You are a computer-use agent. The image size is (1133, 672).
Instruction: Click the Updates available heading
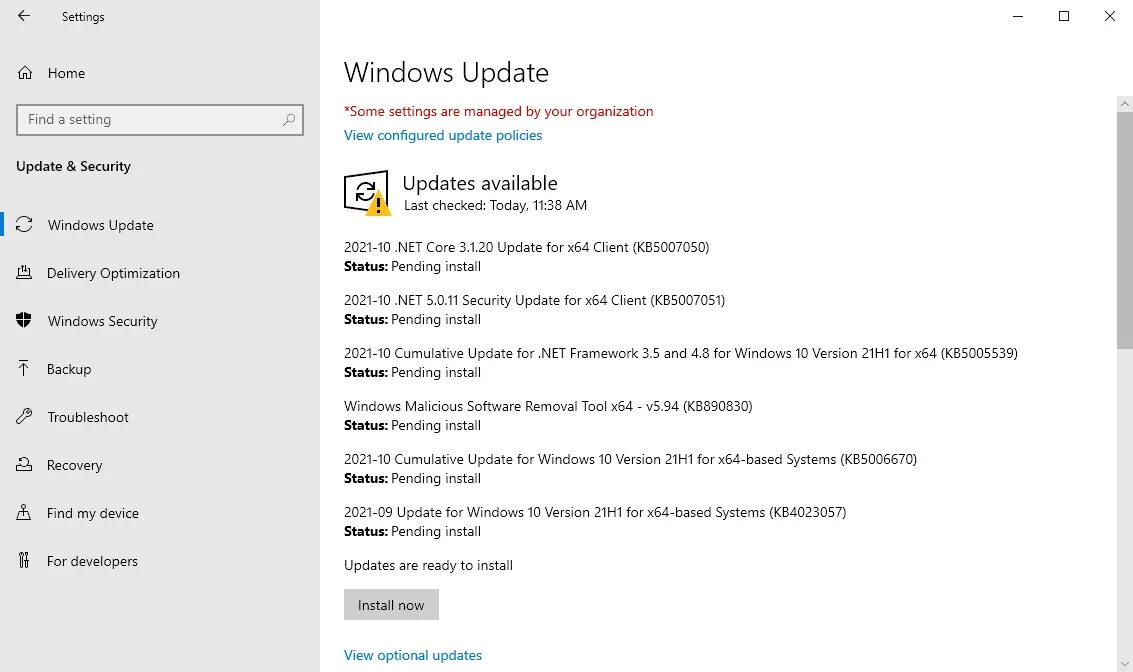click(480, 183)
